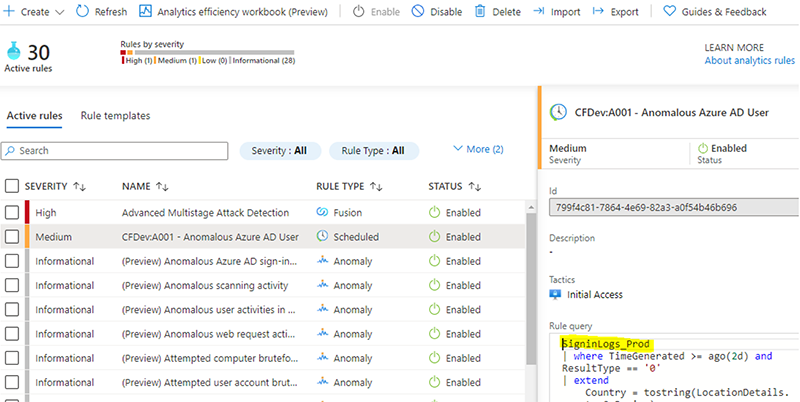
Task: Check the Anomalous web request row
Action: [x=12, y=334]
